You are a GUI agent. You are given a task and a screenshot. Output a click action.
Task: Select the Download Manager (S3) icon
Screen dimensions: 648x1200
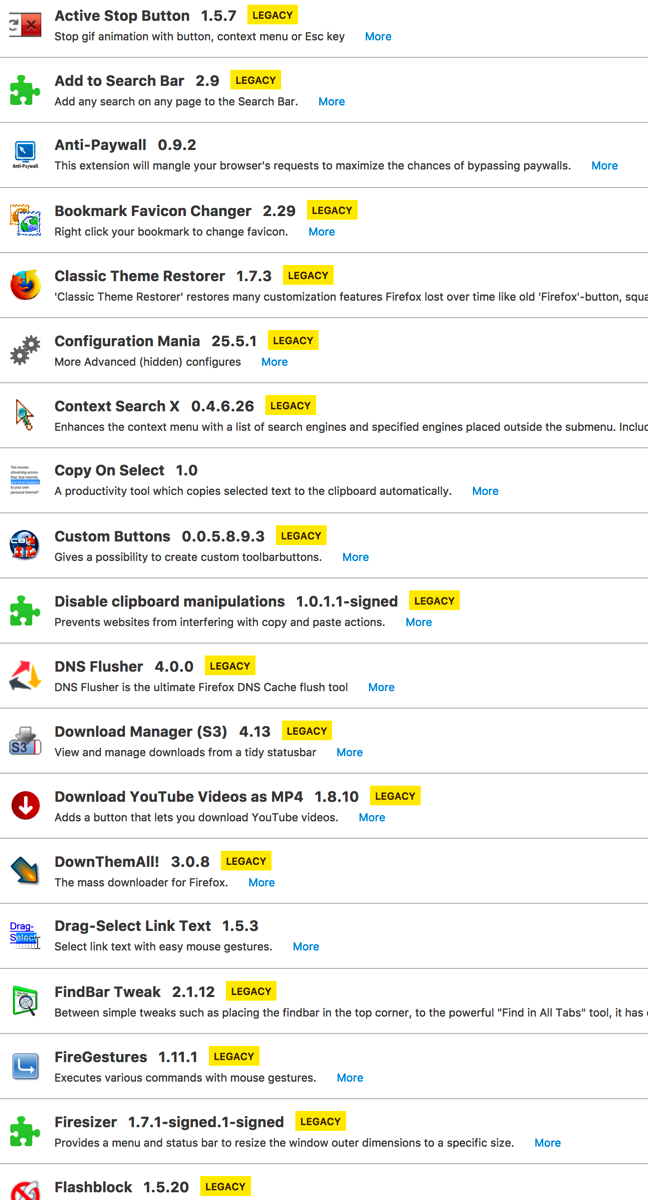[x=24, y=741]
